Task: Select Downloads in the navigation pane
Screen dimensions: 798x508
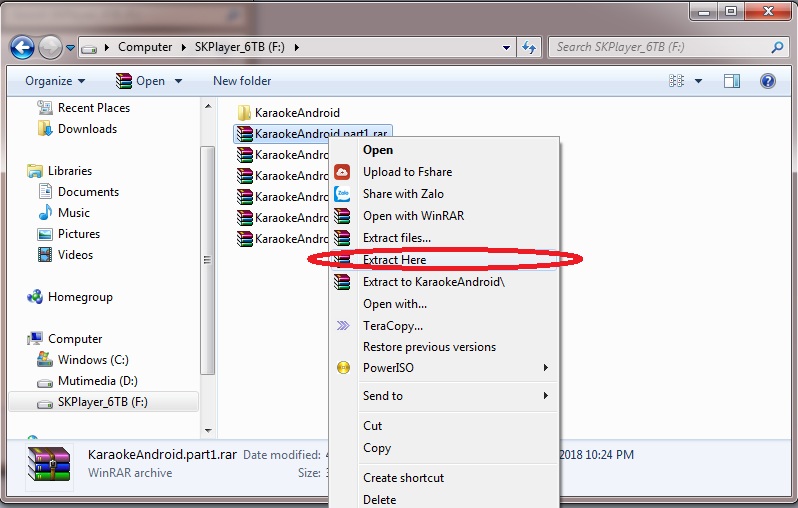Action: (77, 129)
